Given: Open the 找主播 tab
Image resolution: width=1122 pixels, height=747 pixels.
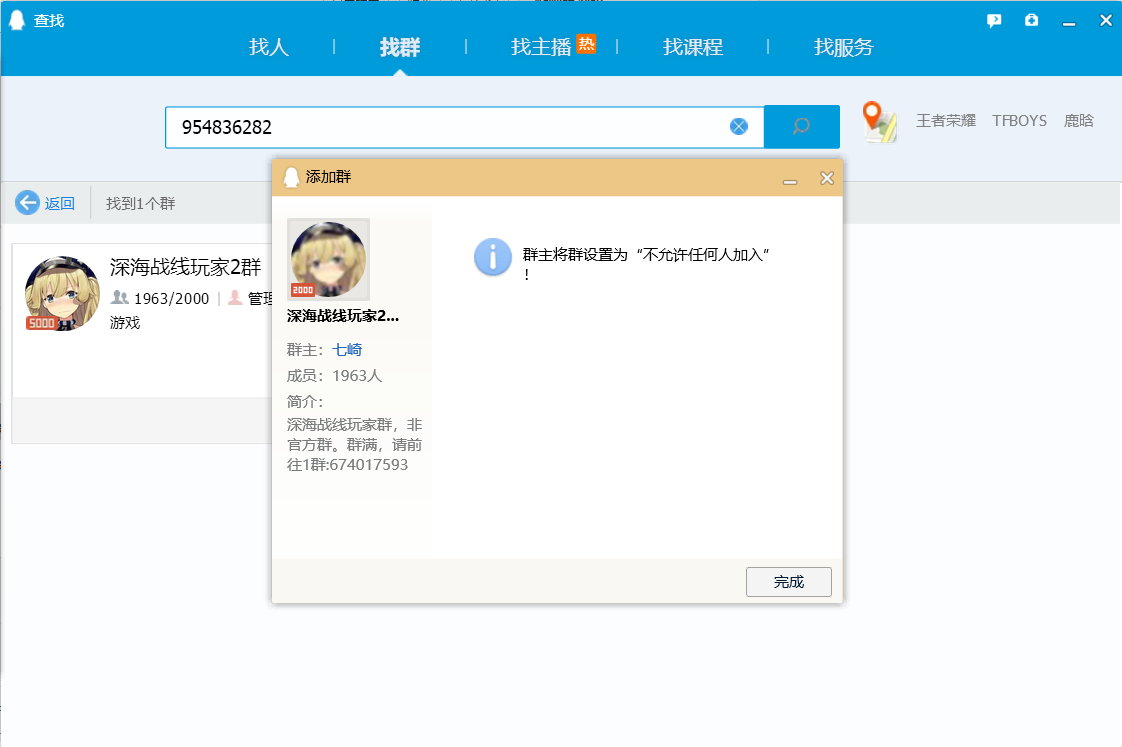Looking at the screenshot, I should (x=541, y=47).
